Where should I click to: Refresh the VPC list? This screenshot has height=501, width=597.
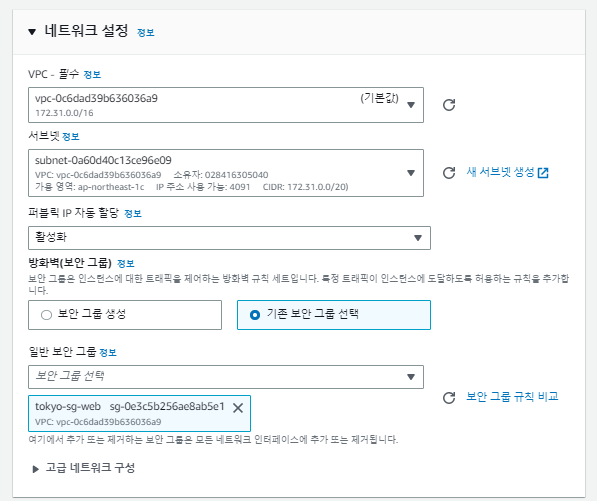coord(449,105)
